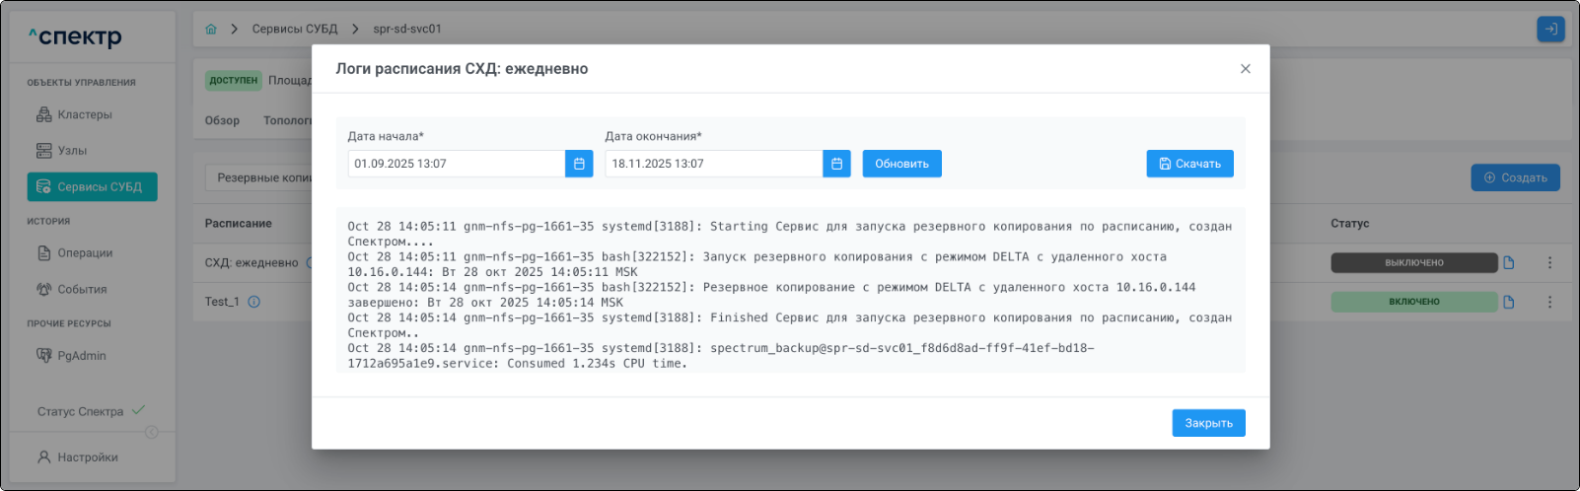This screenshot has height=491, width=1580.
Task: Open PgAdmin from the sidebar
Action: click(x=81, y=356)
